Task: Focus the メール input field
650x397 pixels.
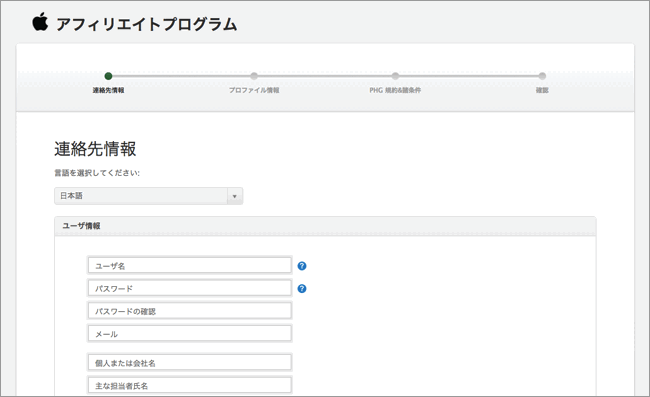Action: [x=189, y=334]
